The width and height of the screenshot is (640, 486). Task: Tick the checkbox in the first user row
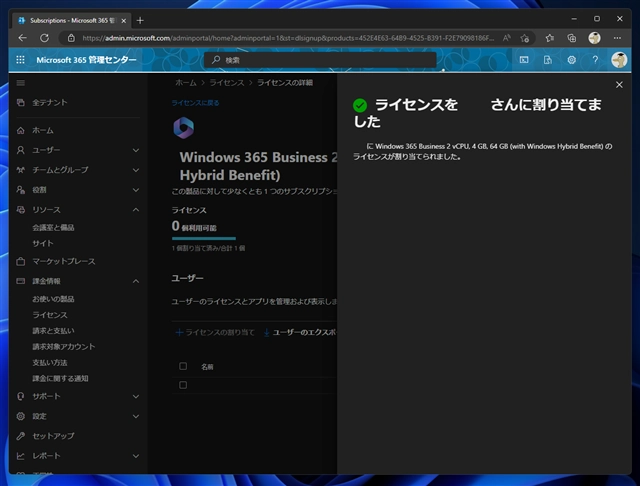point(183,385)
